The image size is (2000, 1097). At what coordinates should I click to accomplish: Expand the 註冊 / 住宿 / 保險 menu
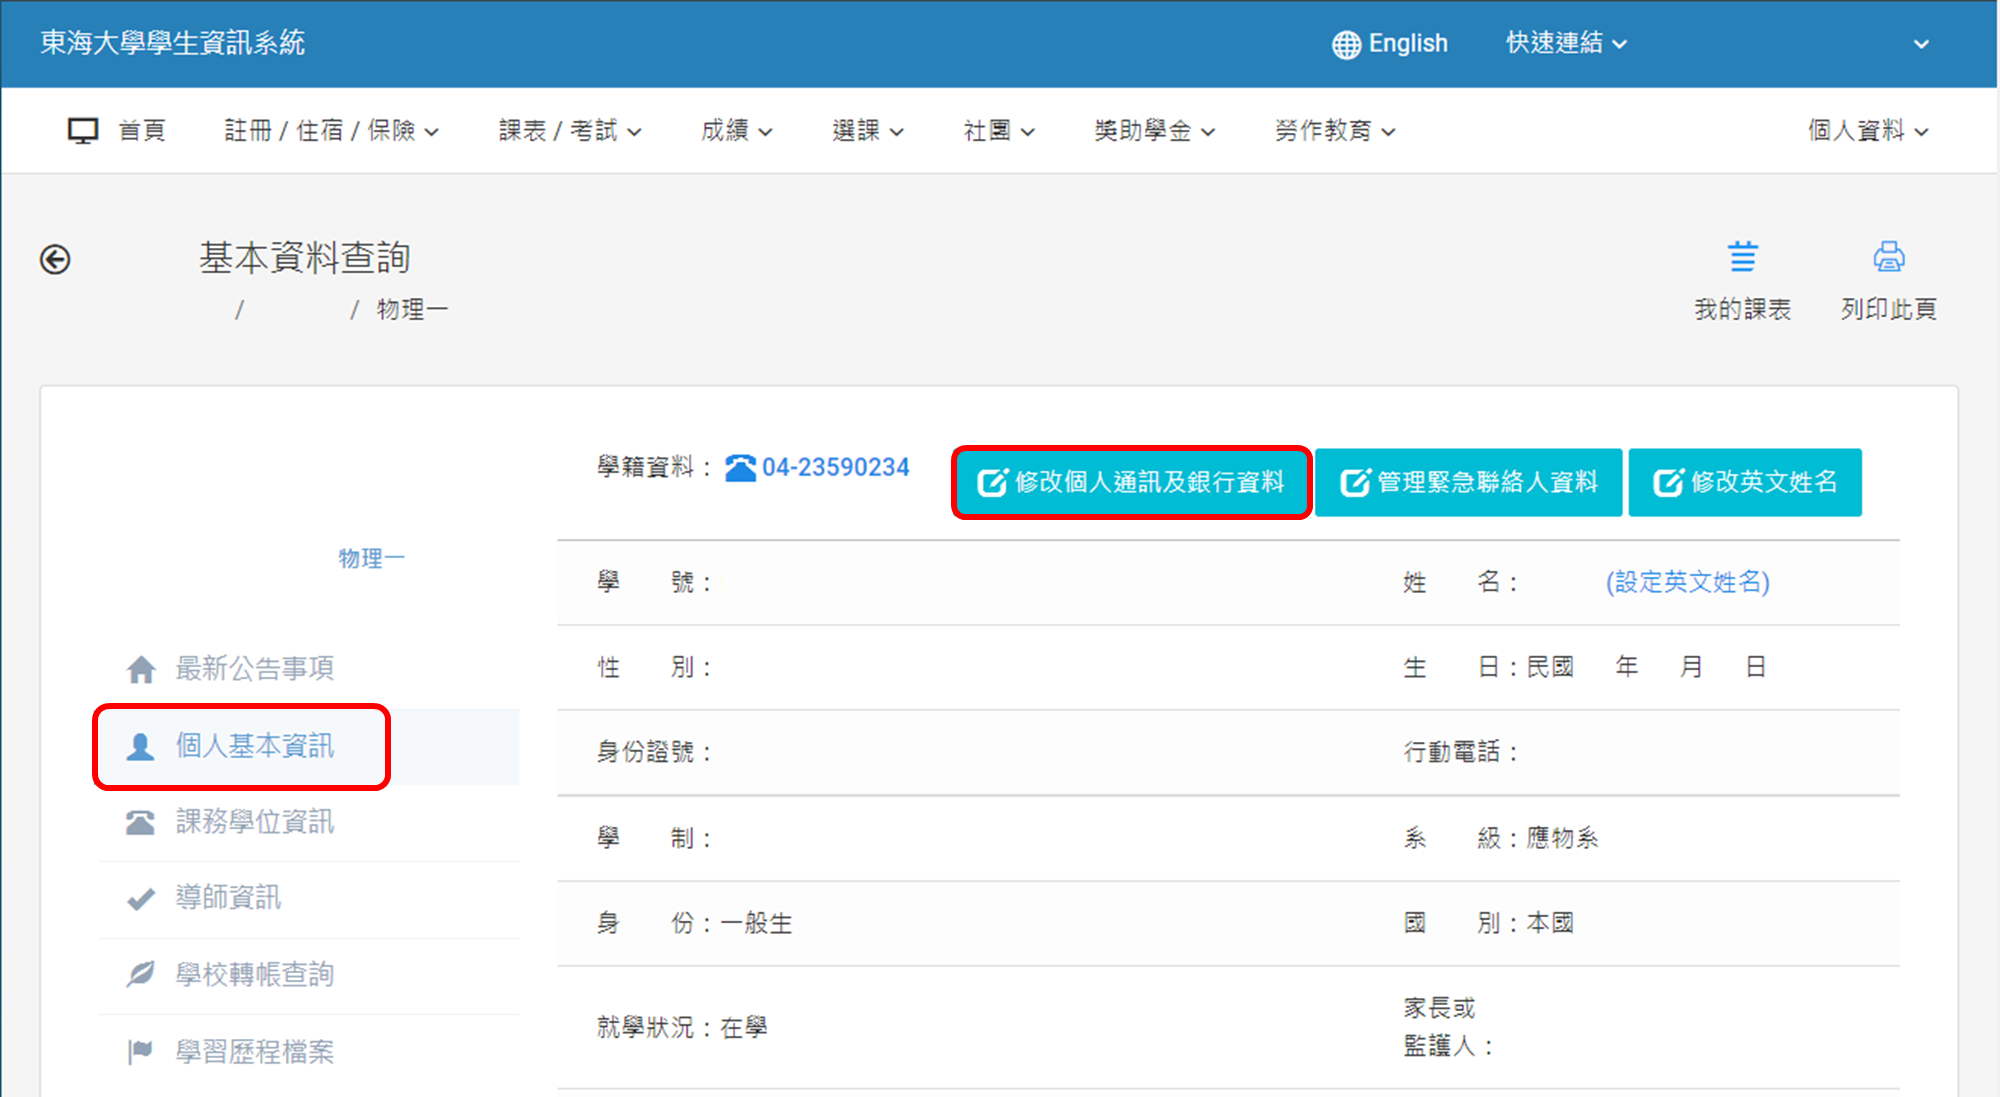331,131
